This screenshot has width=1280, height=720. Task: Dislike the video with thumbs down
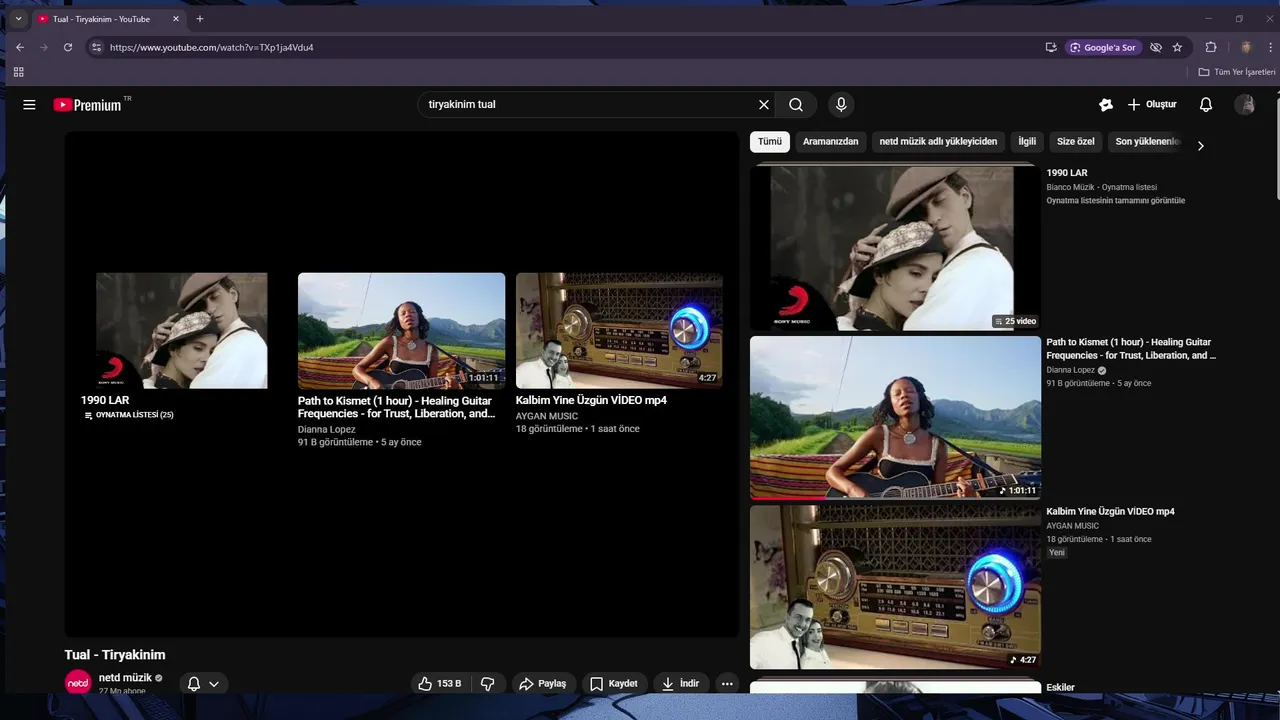pos(488,684)
